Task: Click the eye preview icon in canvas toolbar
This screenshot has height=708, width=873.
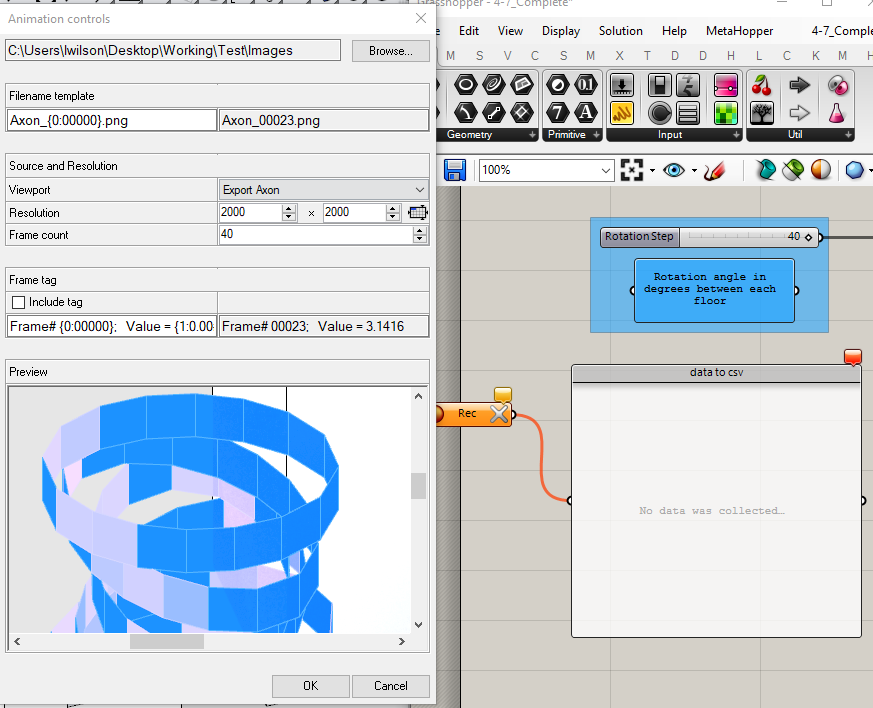Action: [674, 170]
